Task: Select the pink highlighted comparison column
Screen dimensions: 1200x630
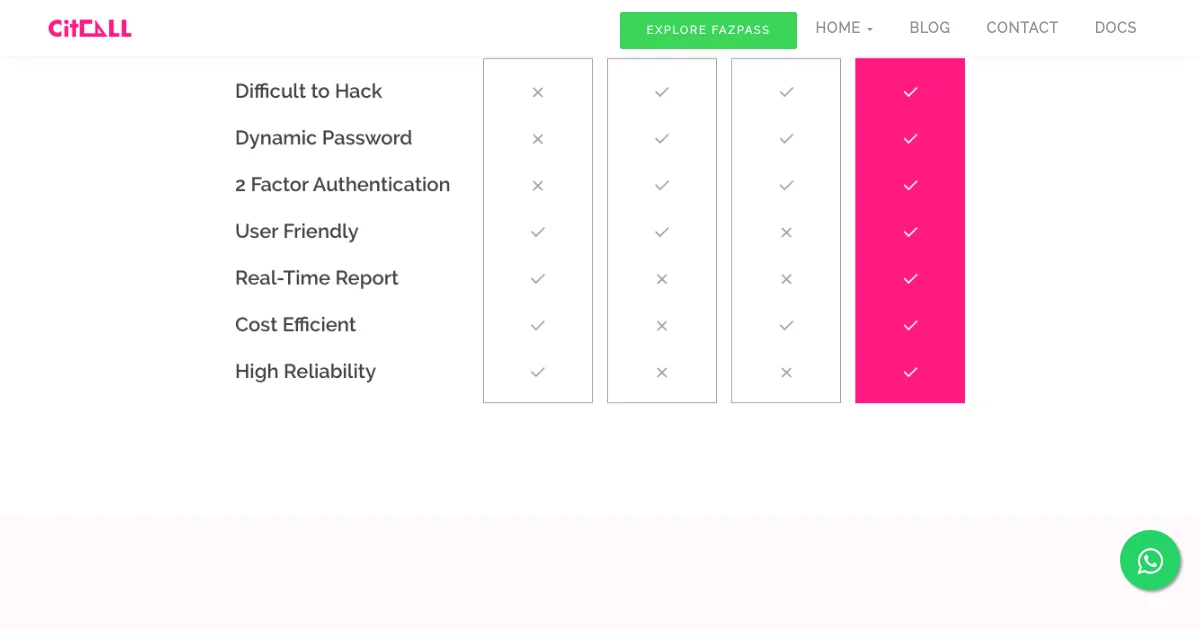Action: (910, 230)
